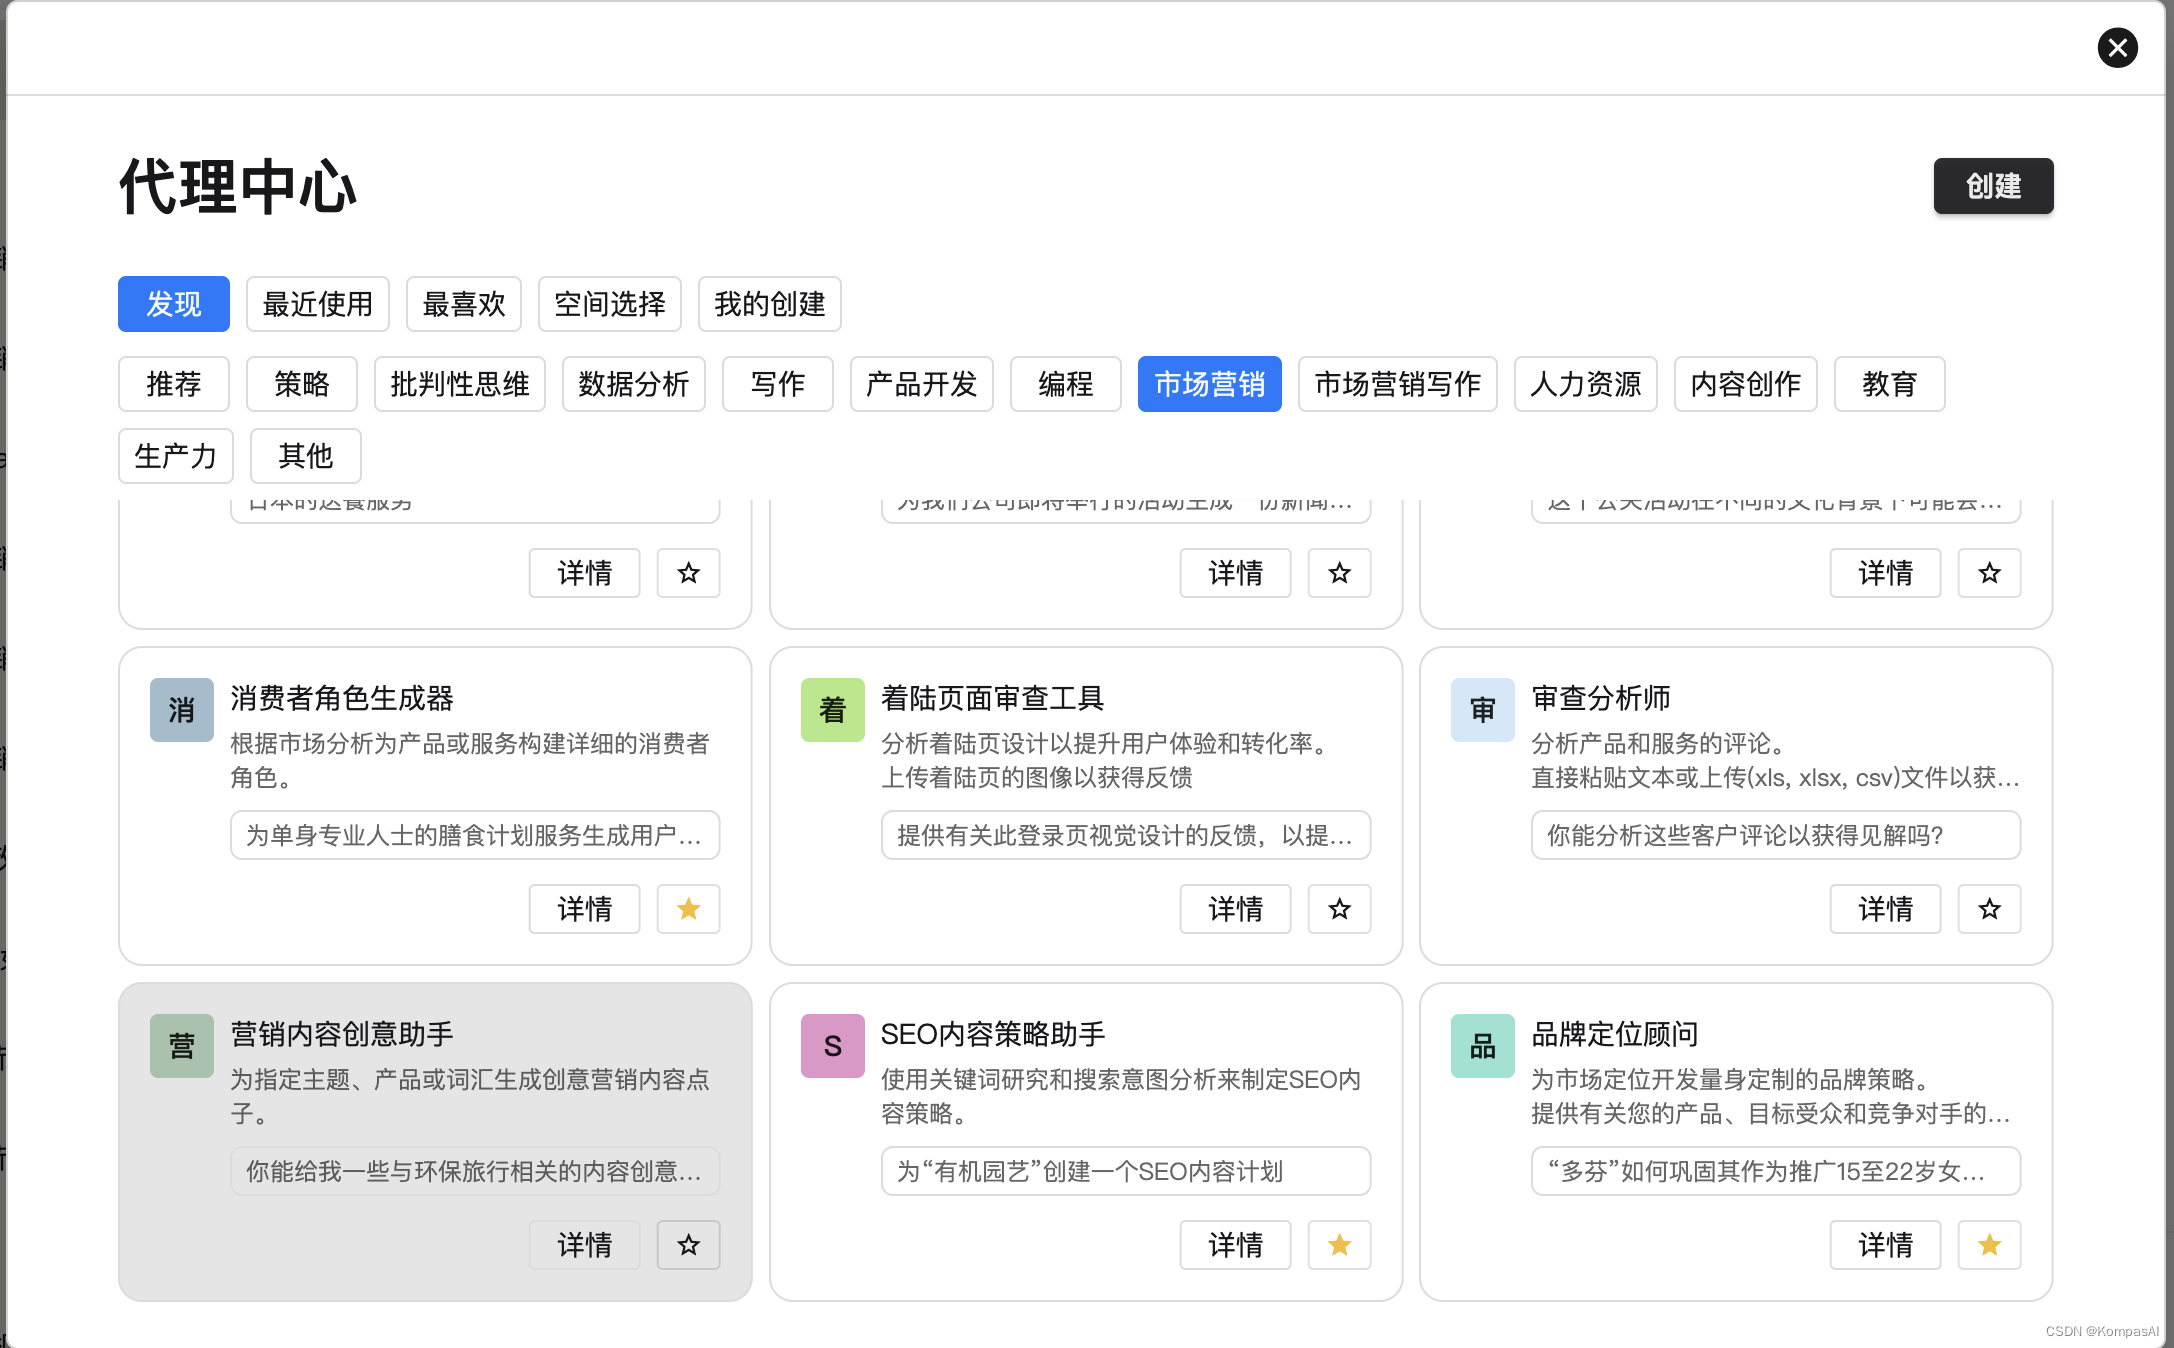Click the sample prompt "你能分析这些客户评论以获得见解吗?"
This screenshot has width=2174, height=1348.
(x=1775, y=835)
